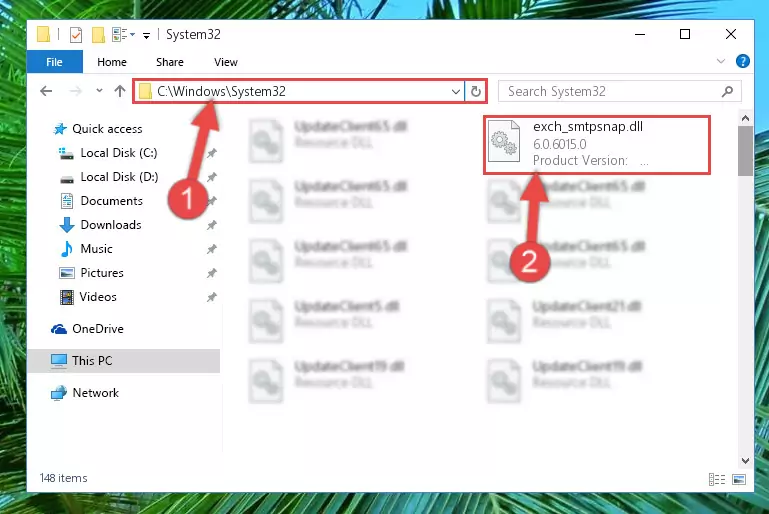
Task: Click the Search System32 field
Action: [x=619, y=91]
